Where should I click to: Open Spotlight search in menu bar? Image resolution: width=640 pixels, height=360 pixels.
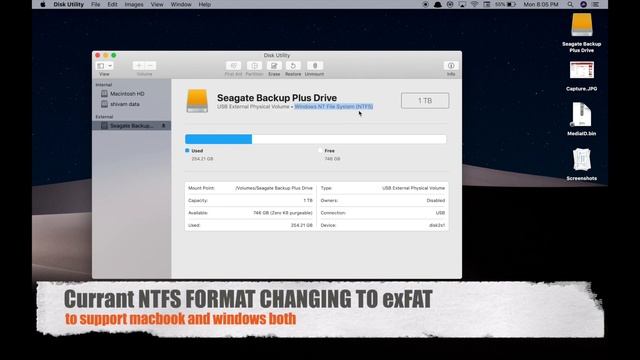[570, 4]
